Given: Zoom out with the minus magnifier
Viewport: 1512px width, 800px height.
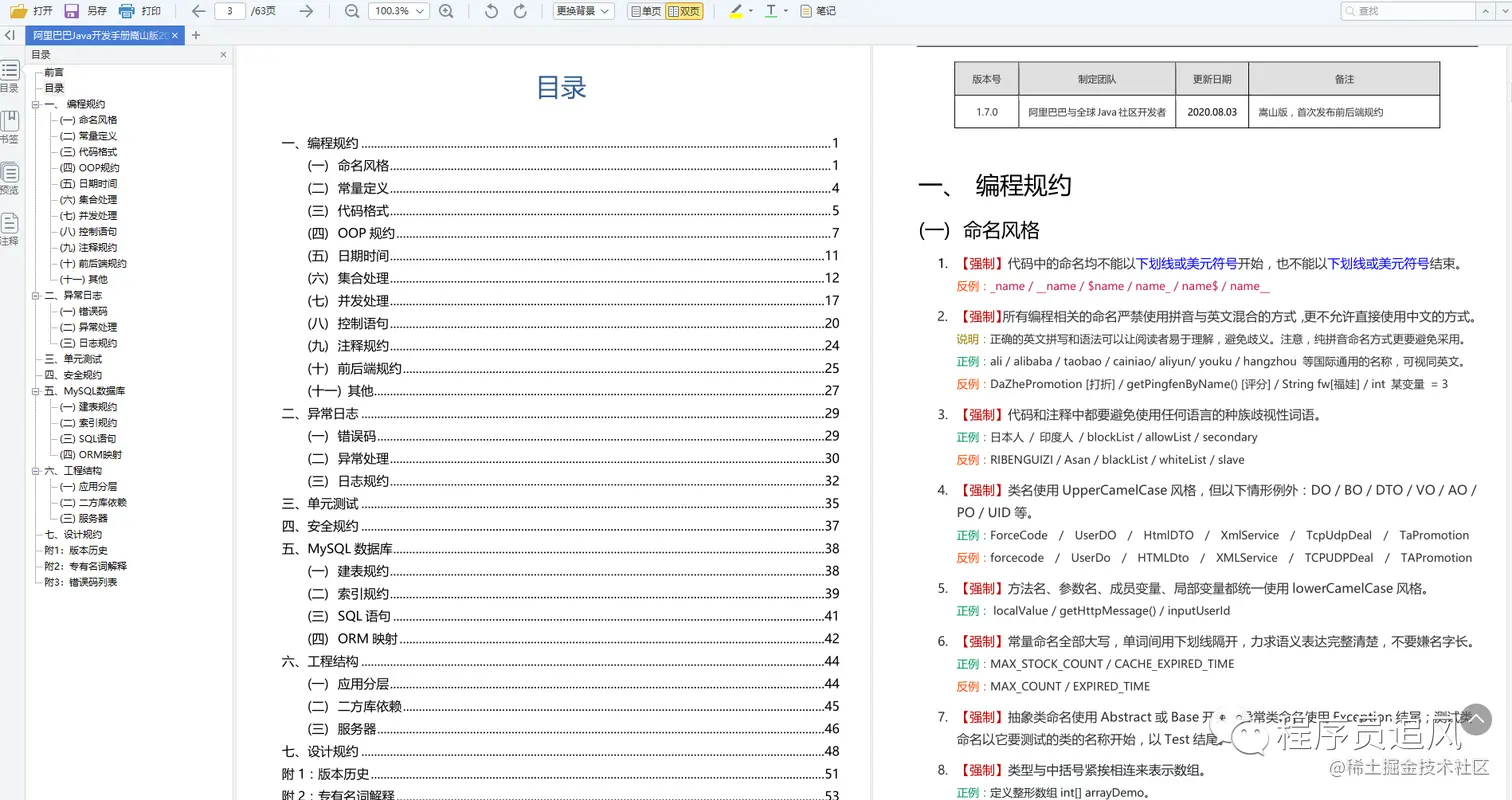Looking at the screenshot, I should [351, 11].
